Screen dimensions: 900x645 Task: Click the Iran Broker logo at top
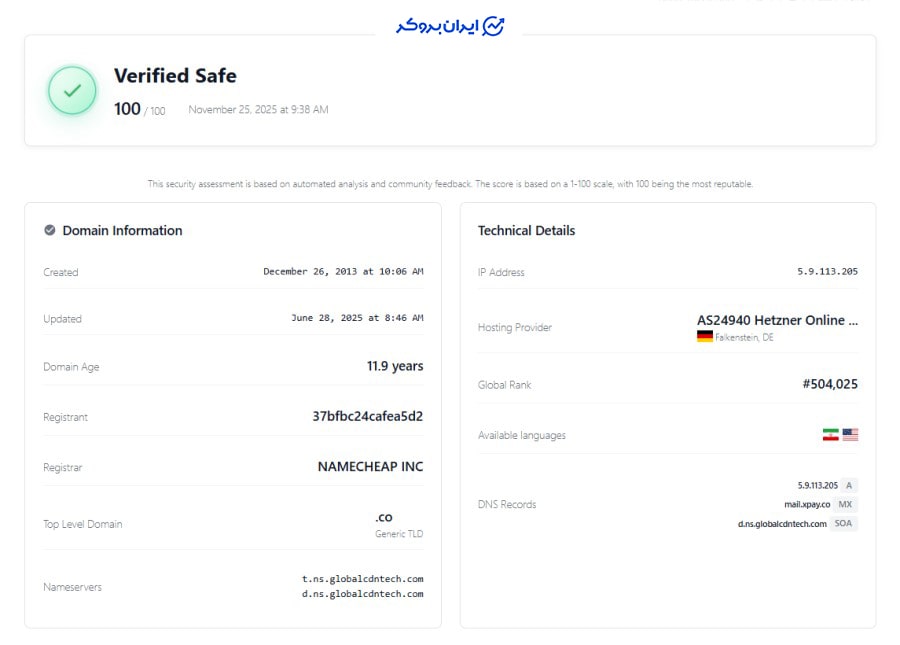click(x=450, y=26)
